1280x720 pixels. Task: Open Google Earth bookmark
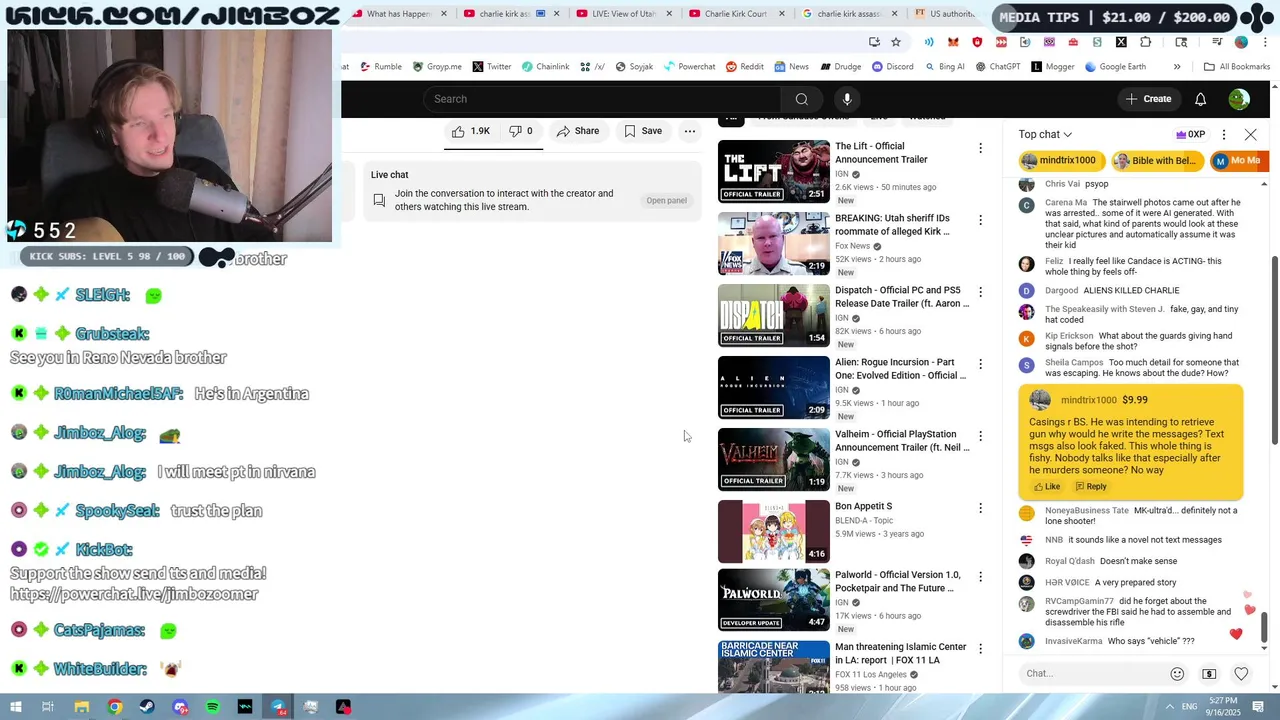[x=1115, y=67]
